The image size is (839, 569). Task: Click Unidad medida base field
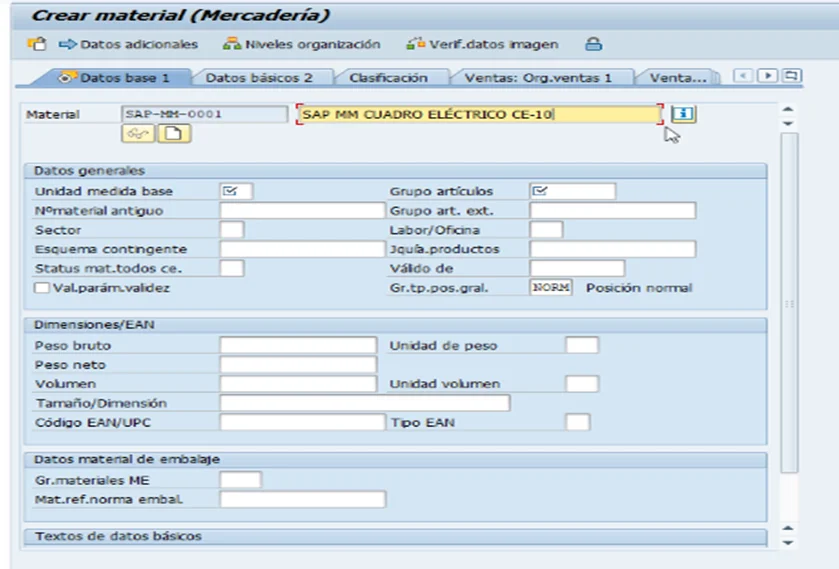click(236, 191)
